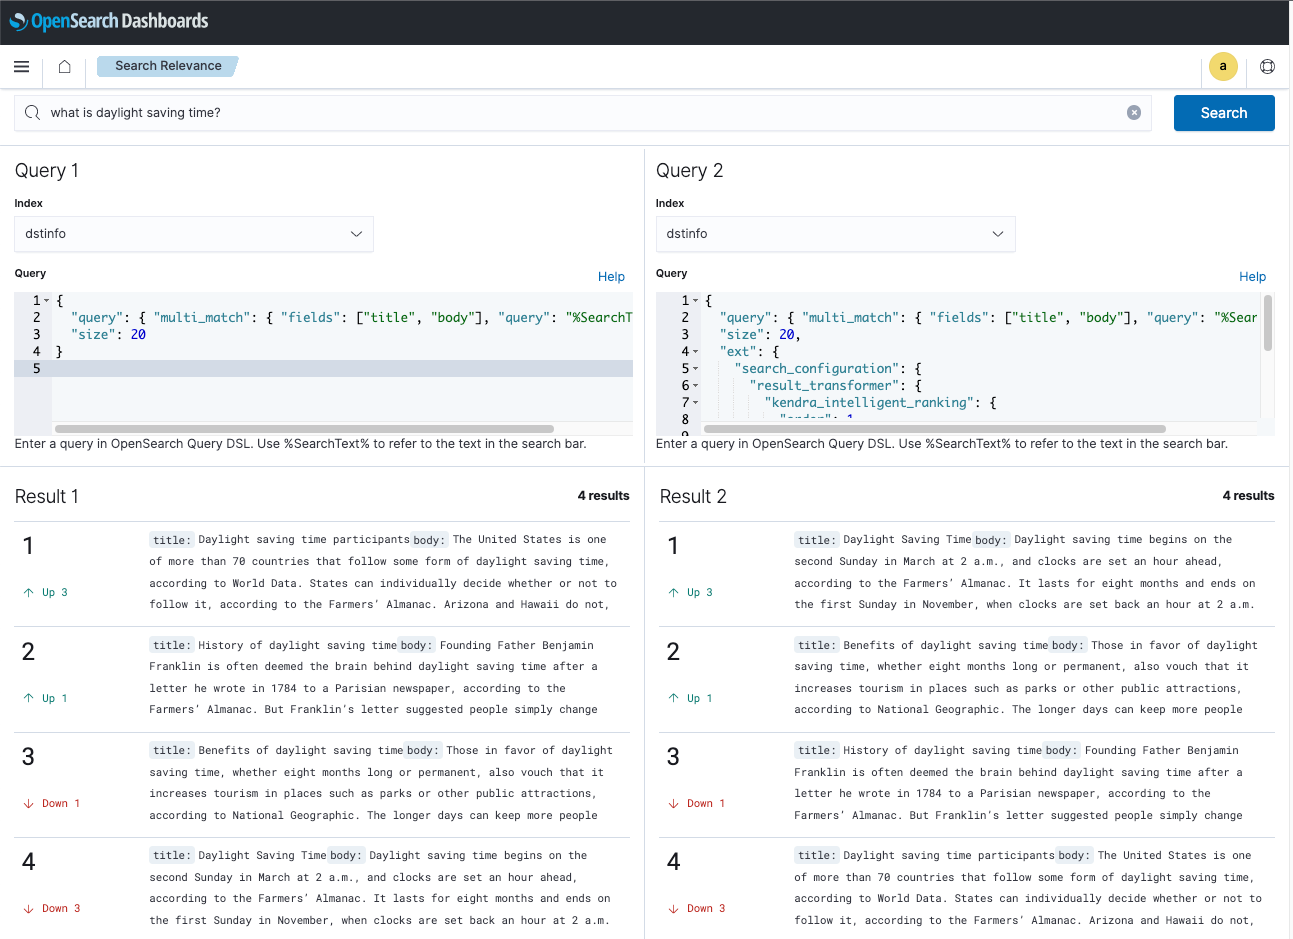Open the Query 2 index dropdown
The height and width of the screenshot is (939, 1293).
pyautogui.click(x=835, y=234)
